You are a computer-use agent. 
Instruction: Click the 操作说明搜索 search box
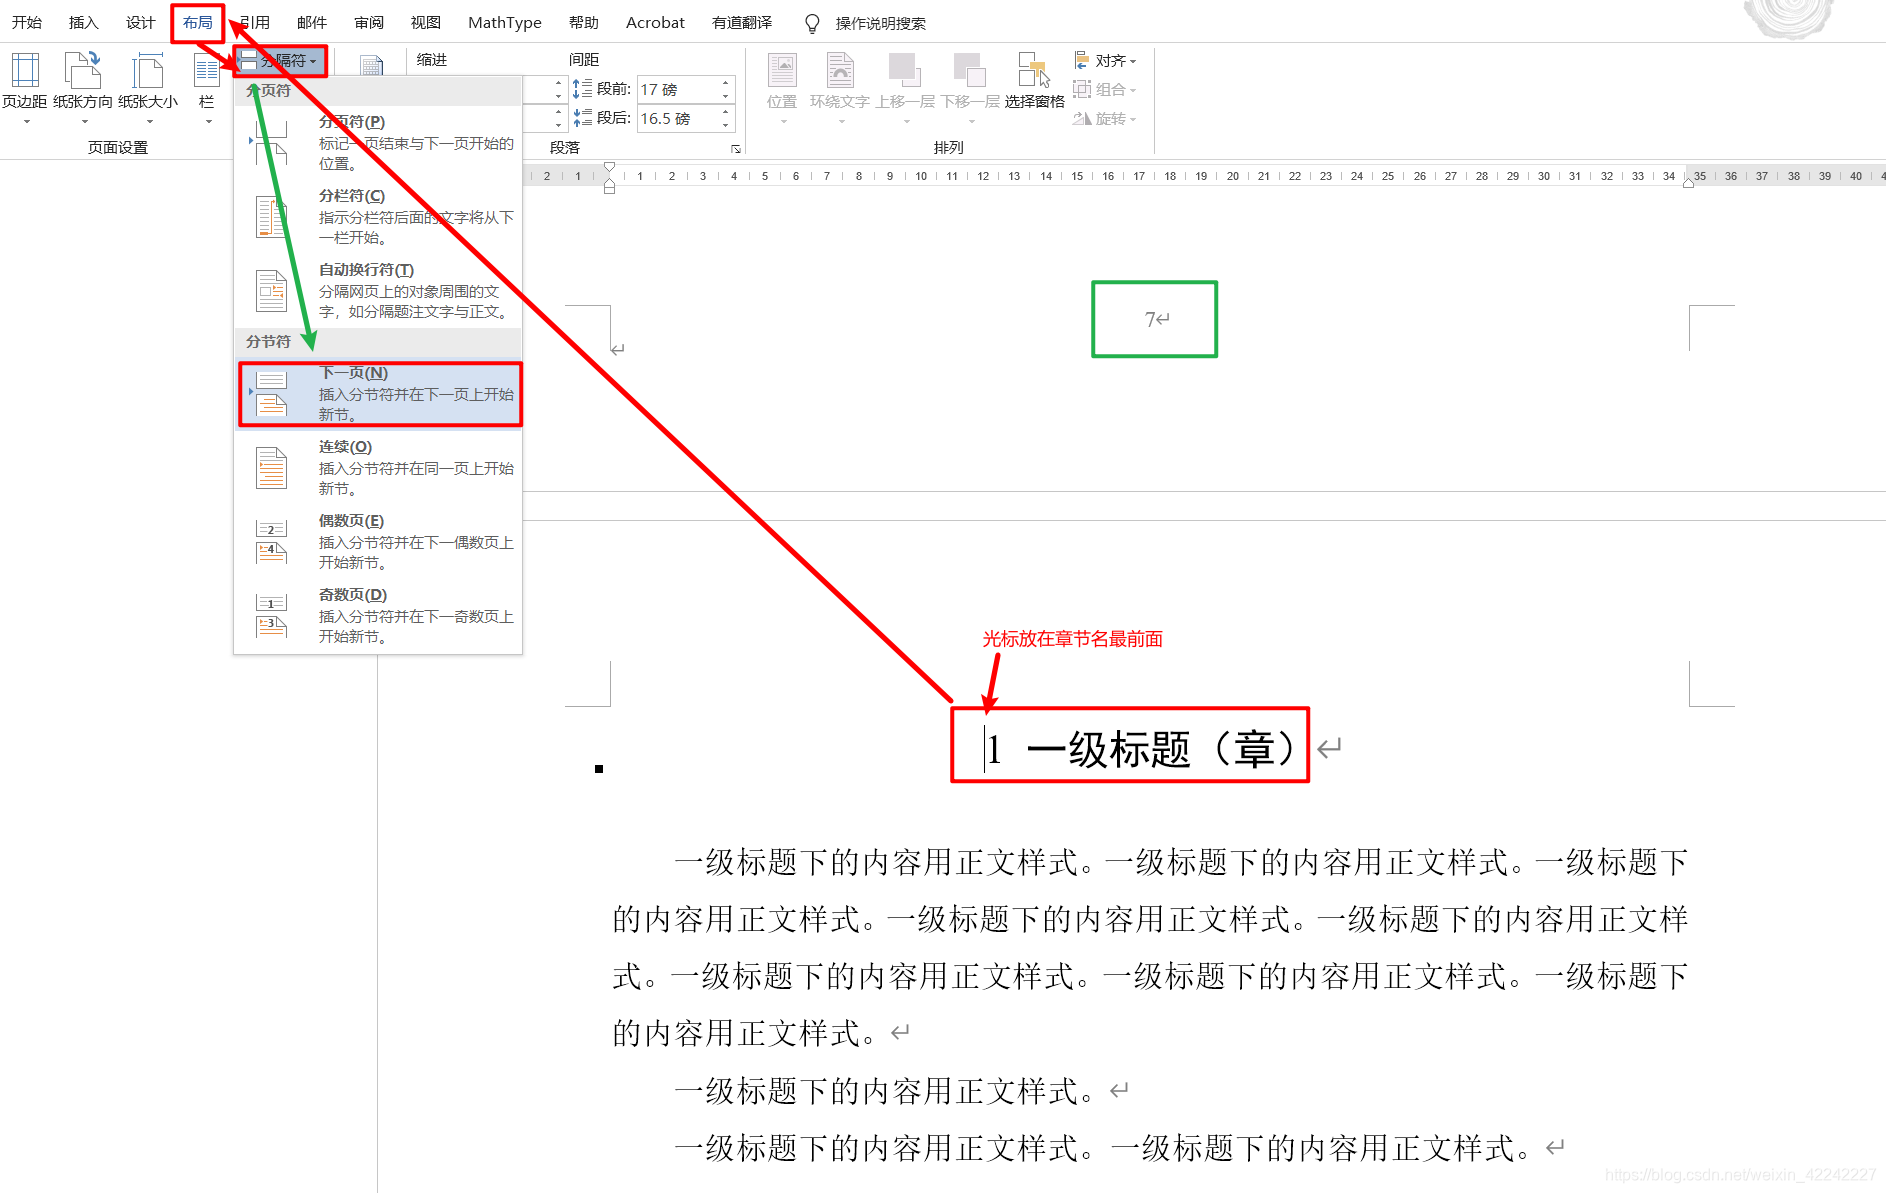(x=881, y=23)
